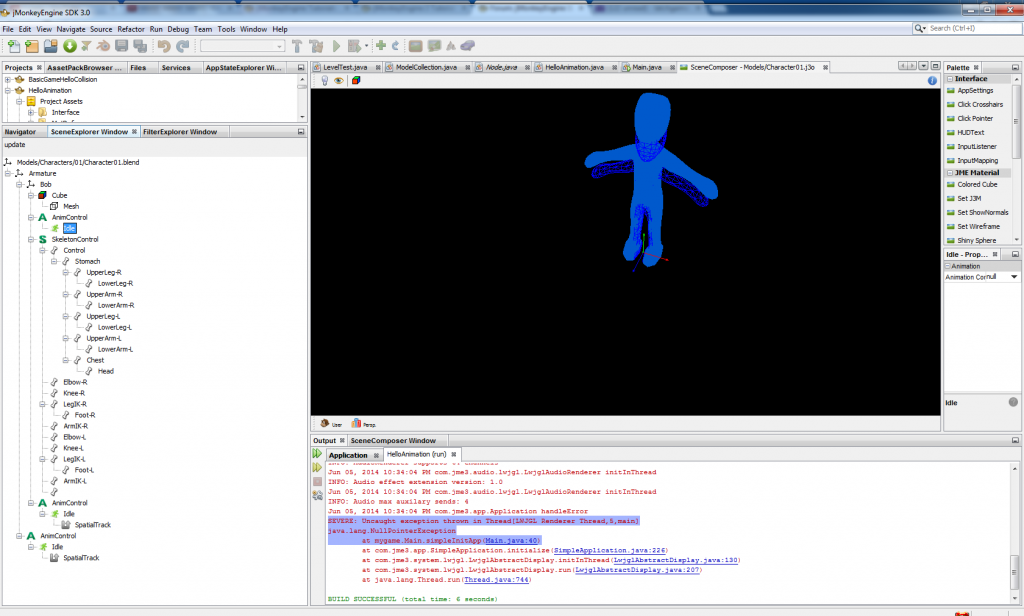Click the Run Project play icon
The height and width of the screenshot is (616, 1024).
(336, 46)
